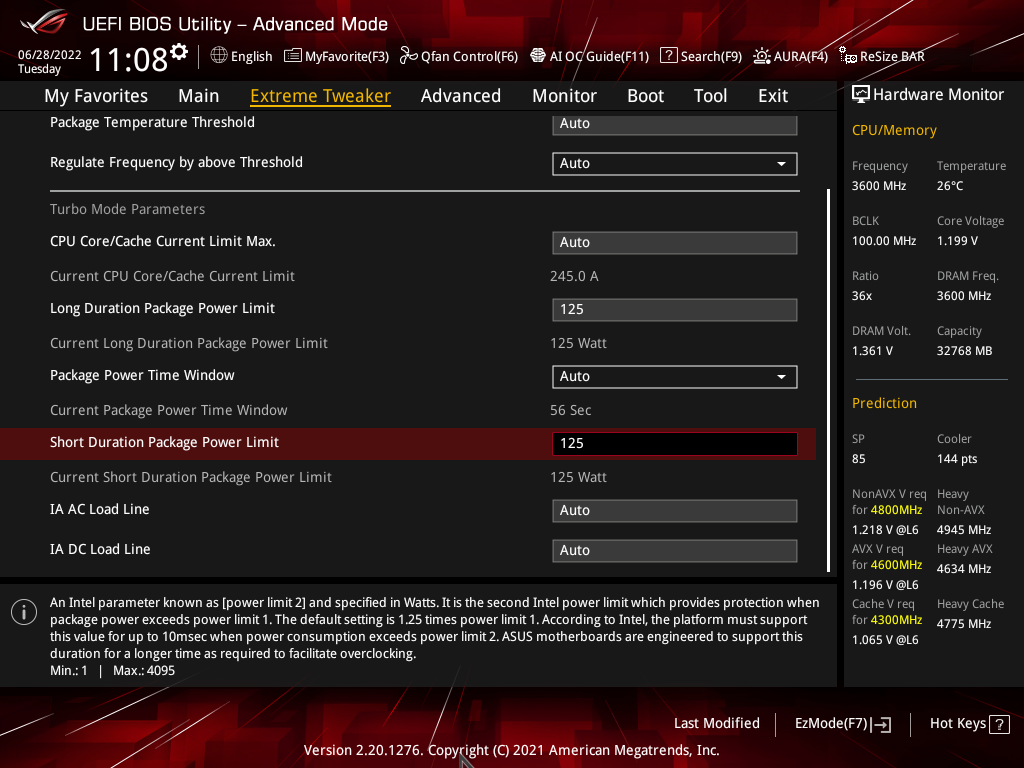Click Long Duration Package Power Limit field
The height and width of the screenshot is (768, 1024).
(x=675, y=310)
